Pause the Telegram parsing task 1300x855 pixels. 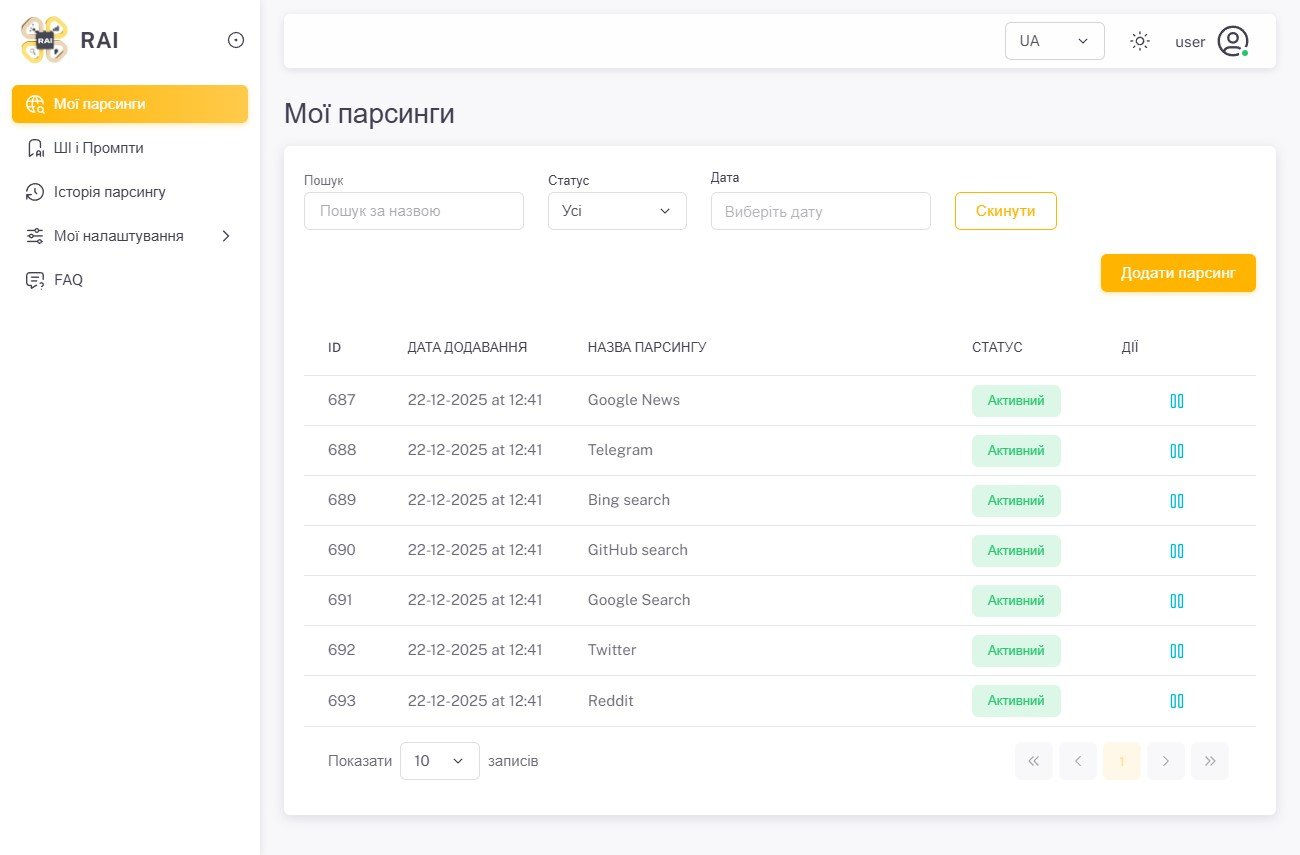pos(1177,450)
